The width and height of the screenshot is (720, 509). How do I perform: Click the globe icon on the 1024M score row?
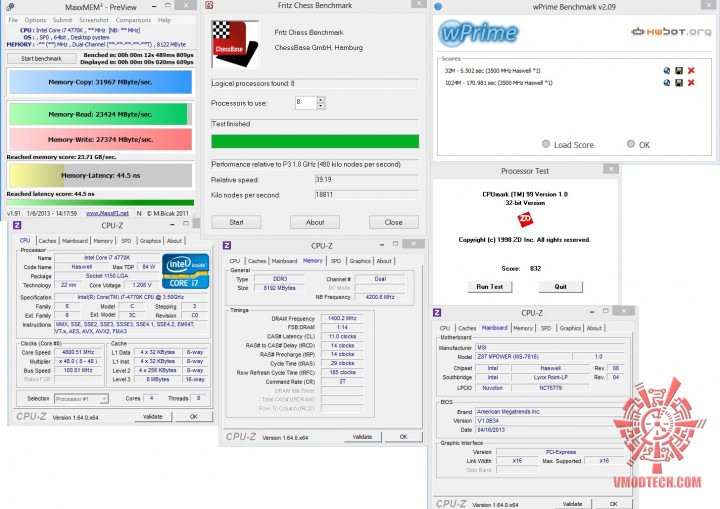(x=667, y=83)
